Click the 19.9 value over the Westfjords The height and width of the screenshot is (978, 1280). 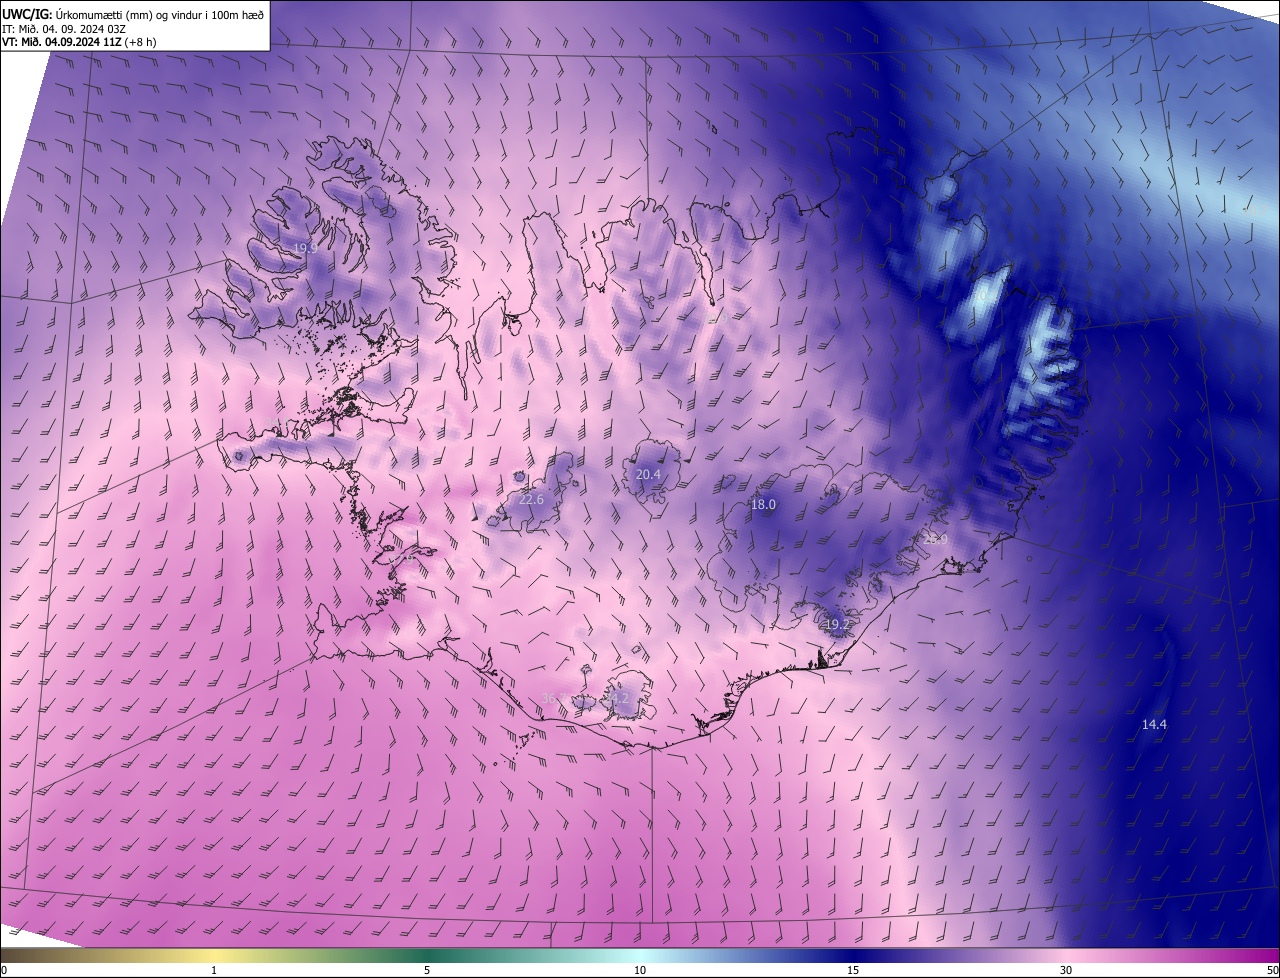tap(305, 248)
